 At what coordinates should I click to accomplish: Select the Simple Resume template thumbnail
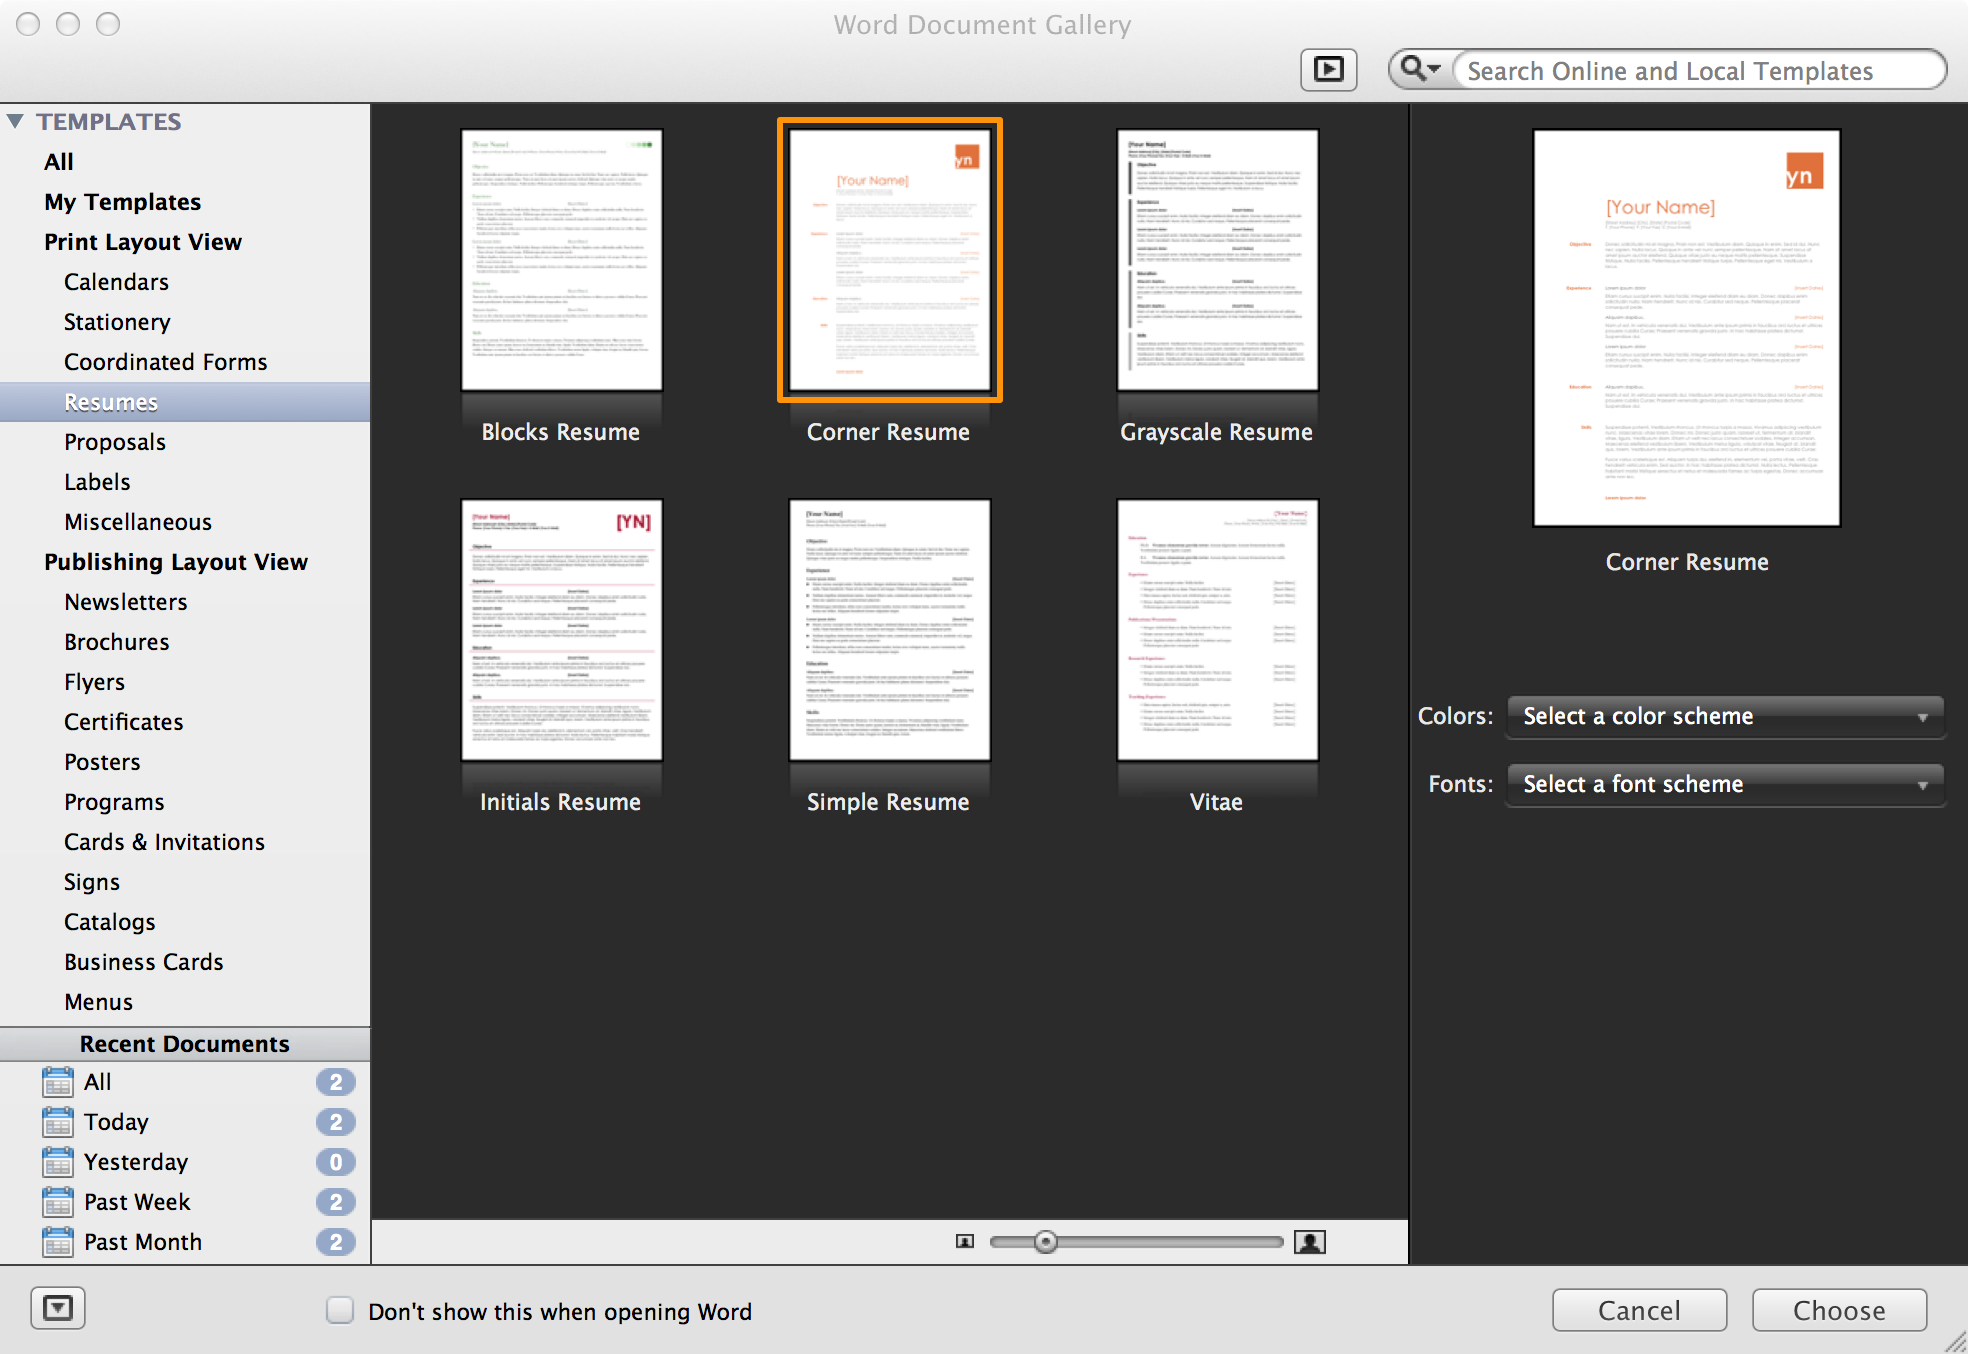coord(890,630)
